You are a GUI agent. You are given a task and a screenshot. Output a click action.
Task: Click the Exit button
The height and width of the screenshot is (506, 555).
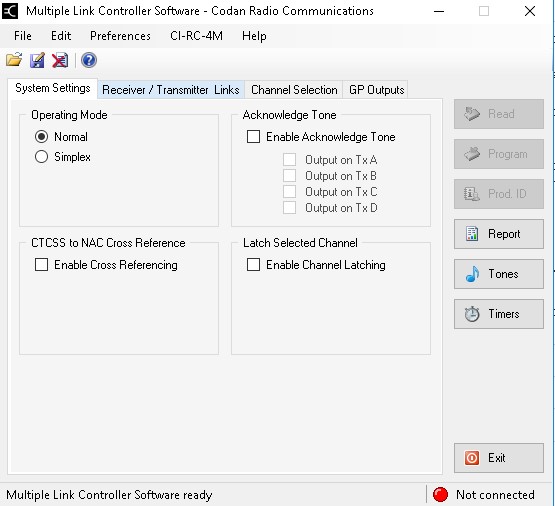click(499, 458)
